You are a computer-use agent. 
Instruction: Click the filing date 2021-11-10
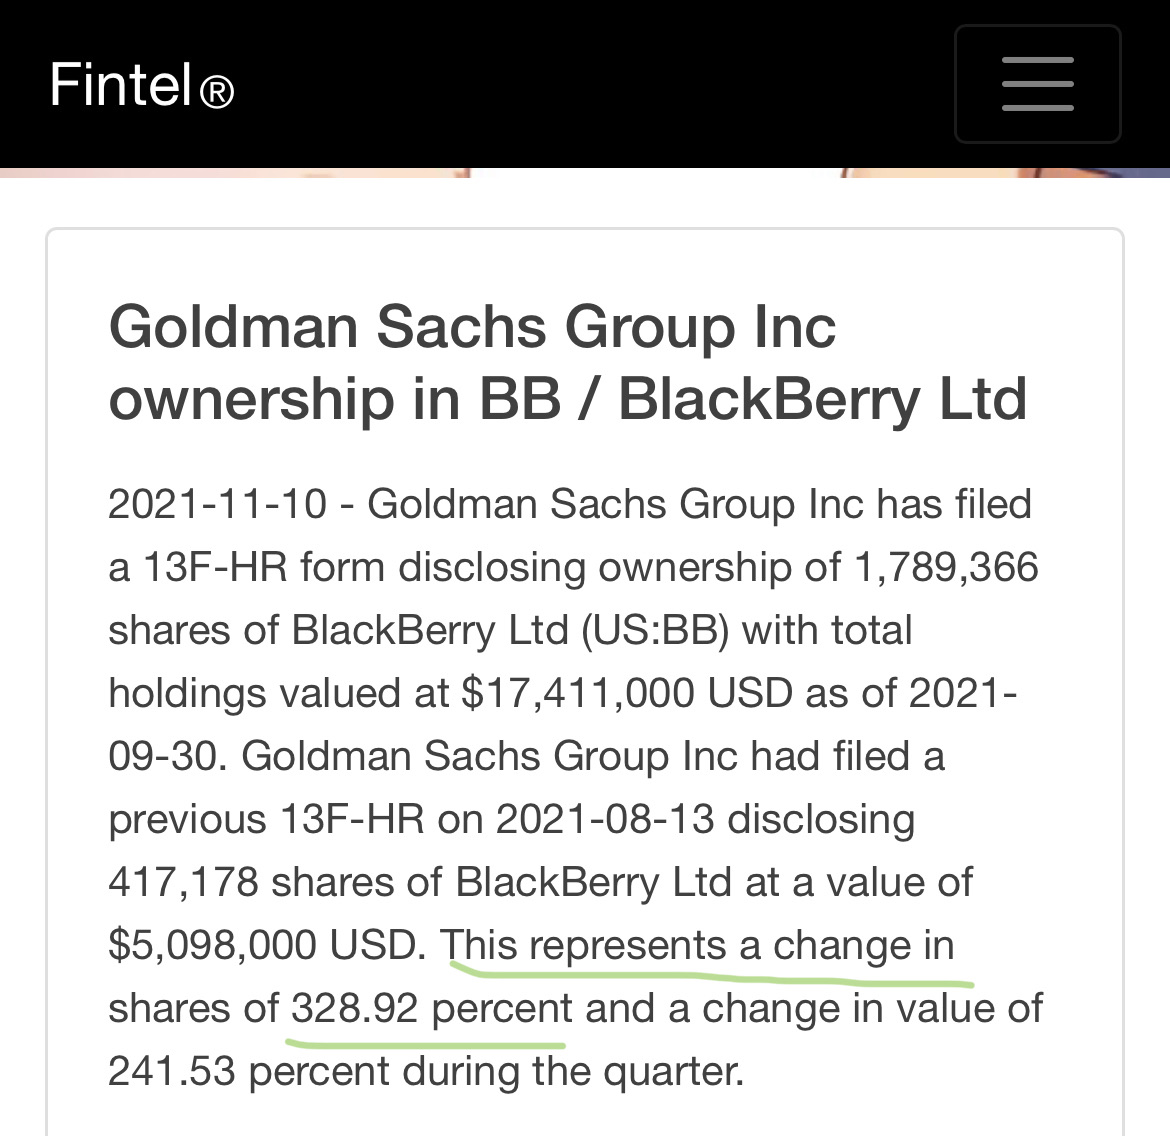coord(217,504)
